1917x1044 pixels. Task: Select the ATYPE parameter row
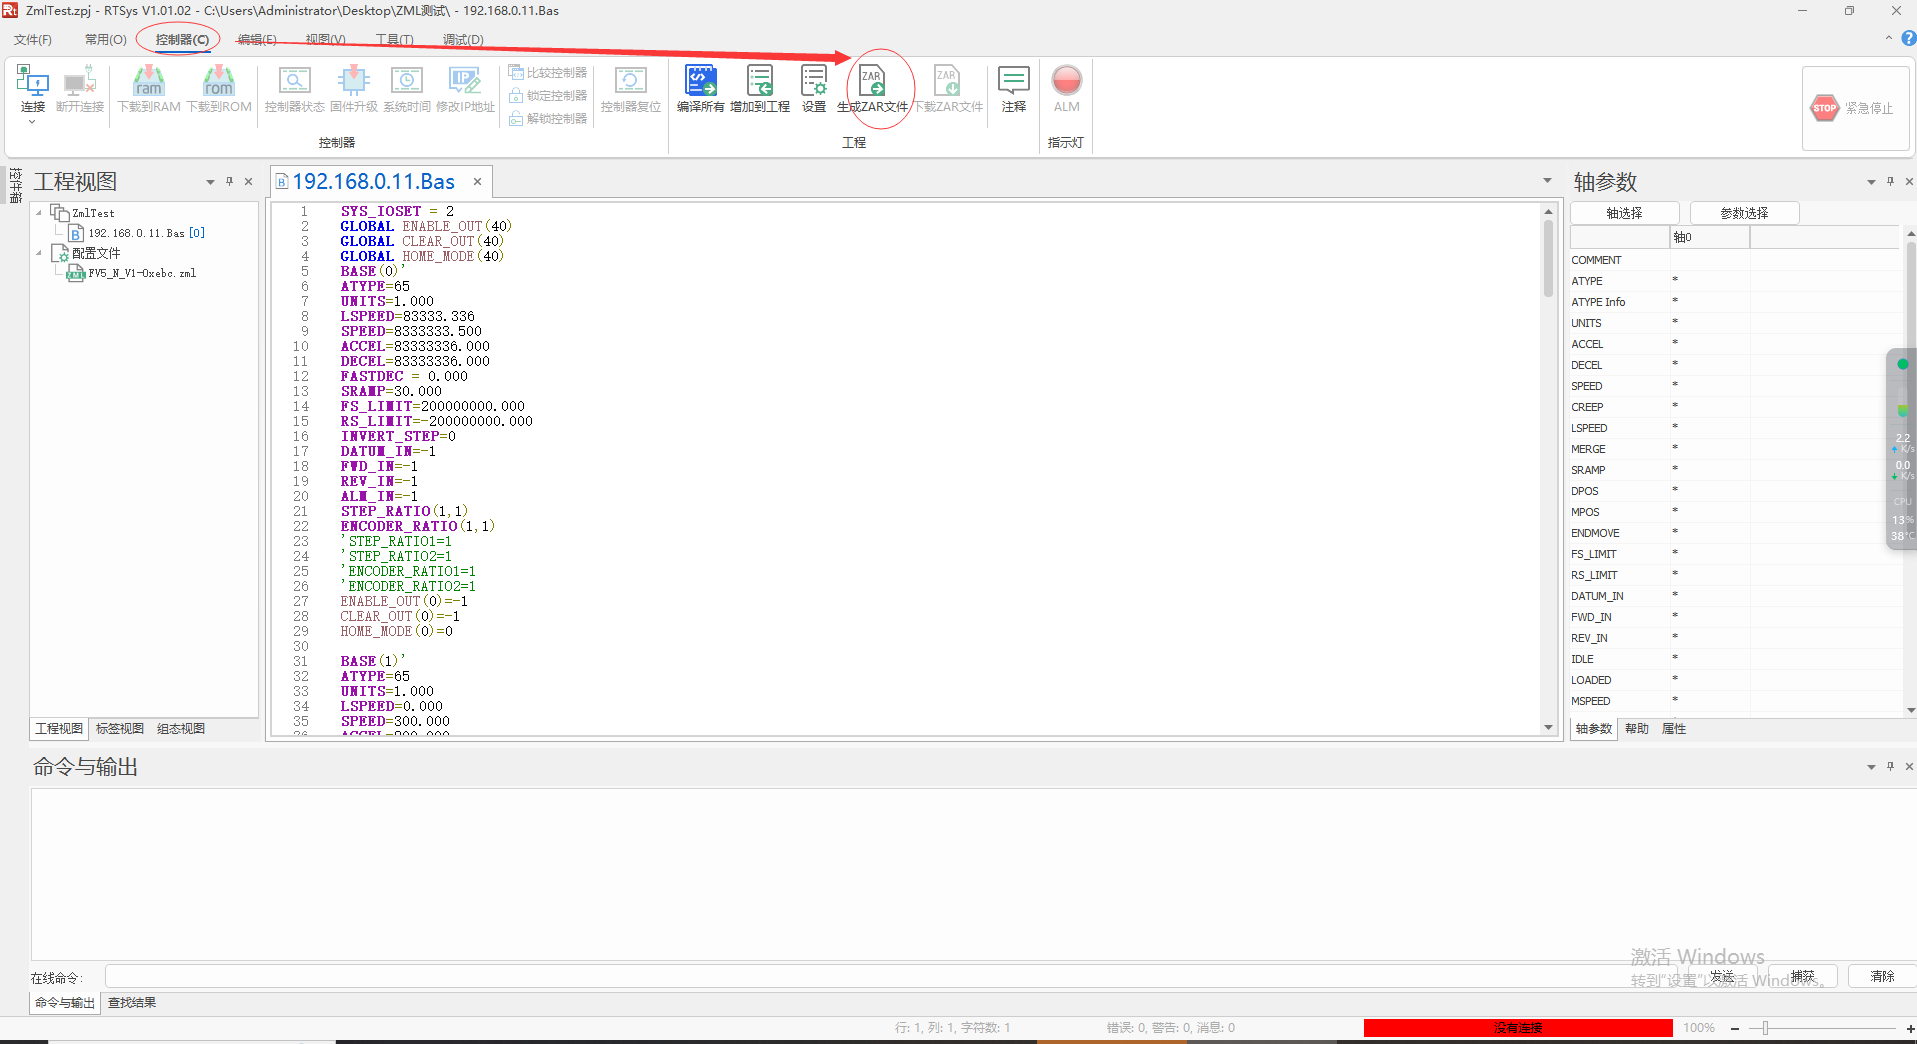pos(1734,281)
